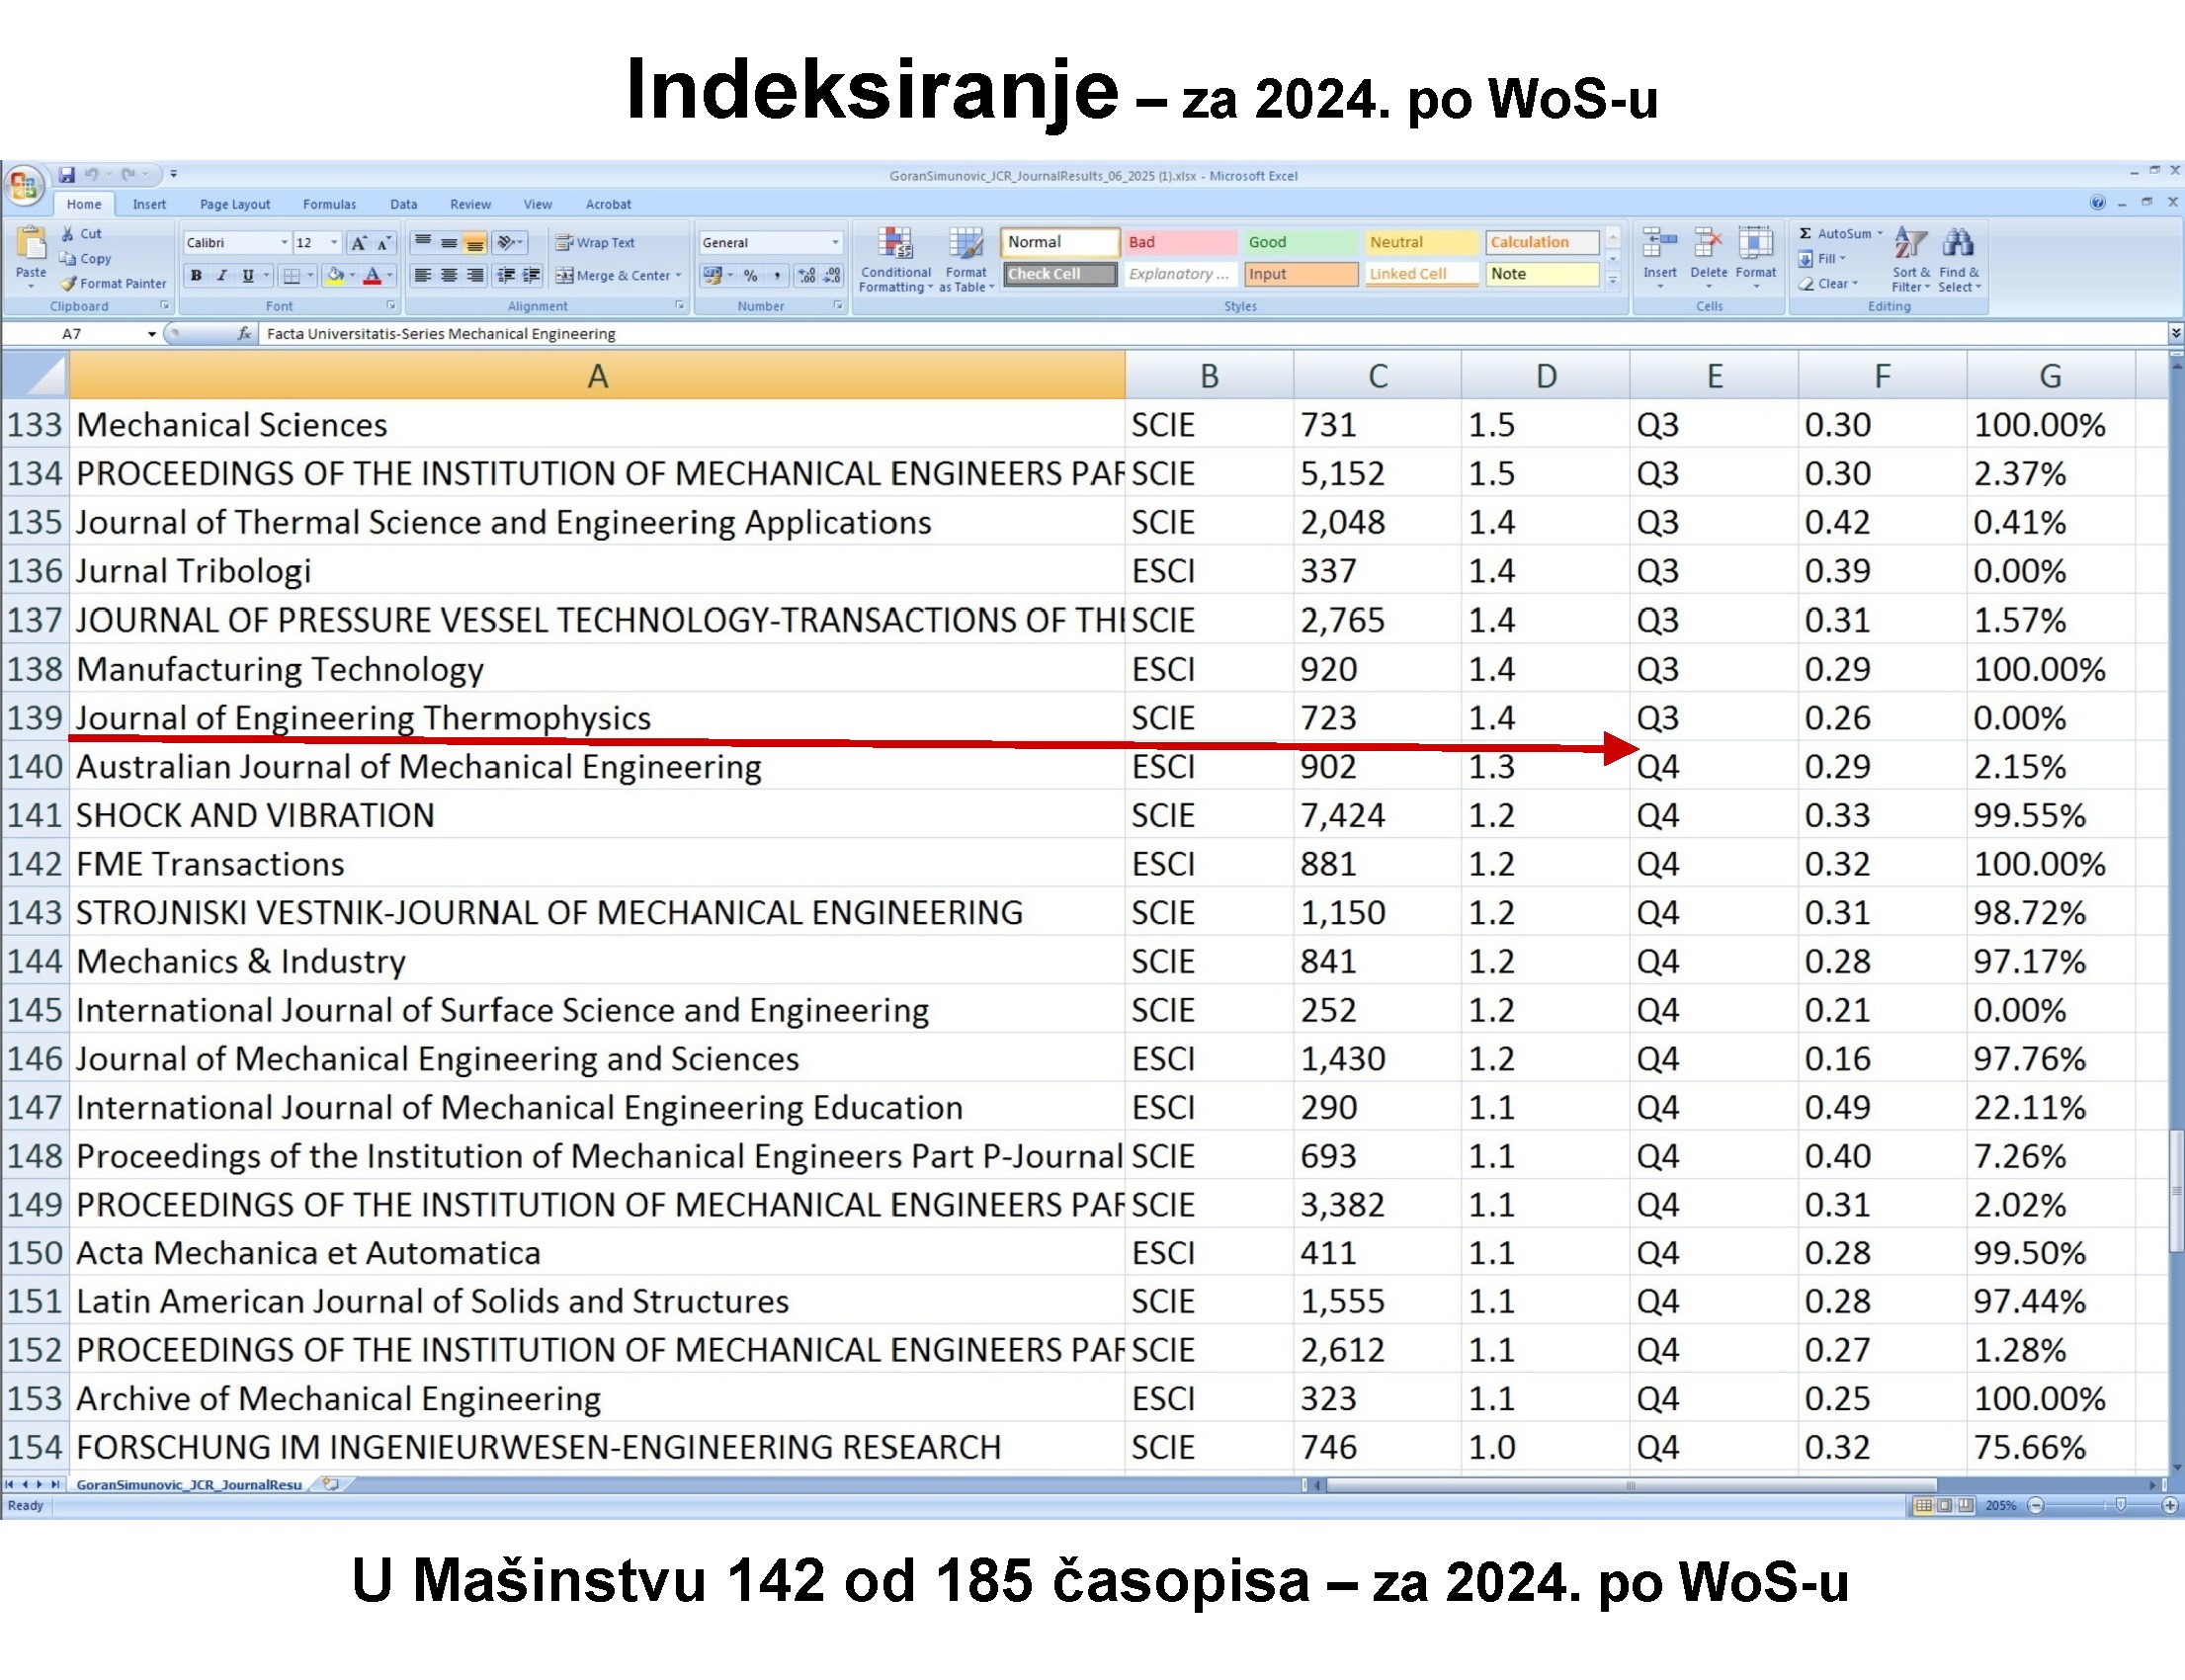Click the Sort & Filter icon
Image resolution: width=2185 pixels, height=1680 pixels.
(x=1910, y=243)
